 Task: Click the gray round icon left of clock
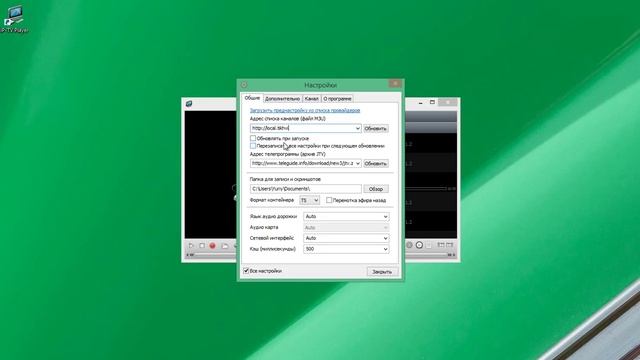coord(409,245)
